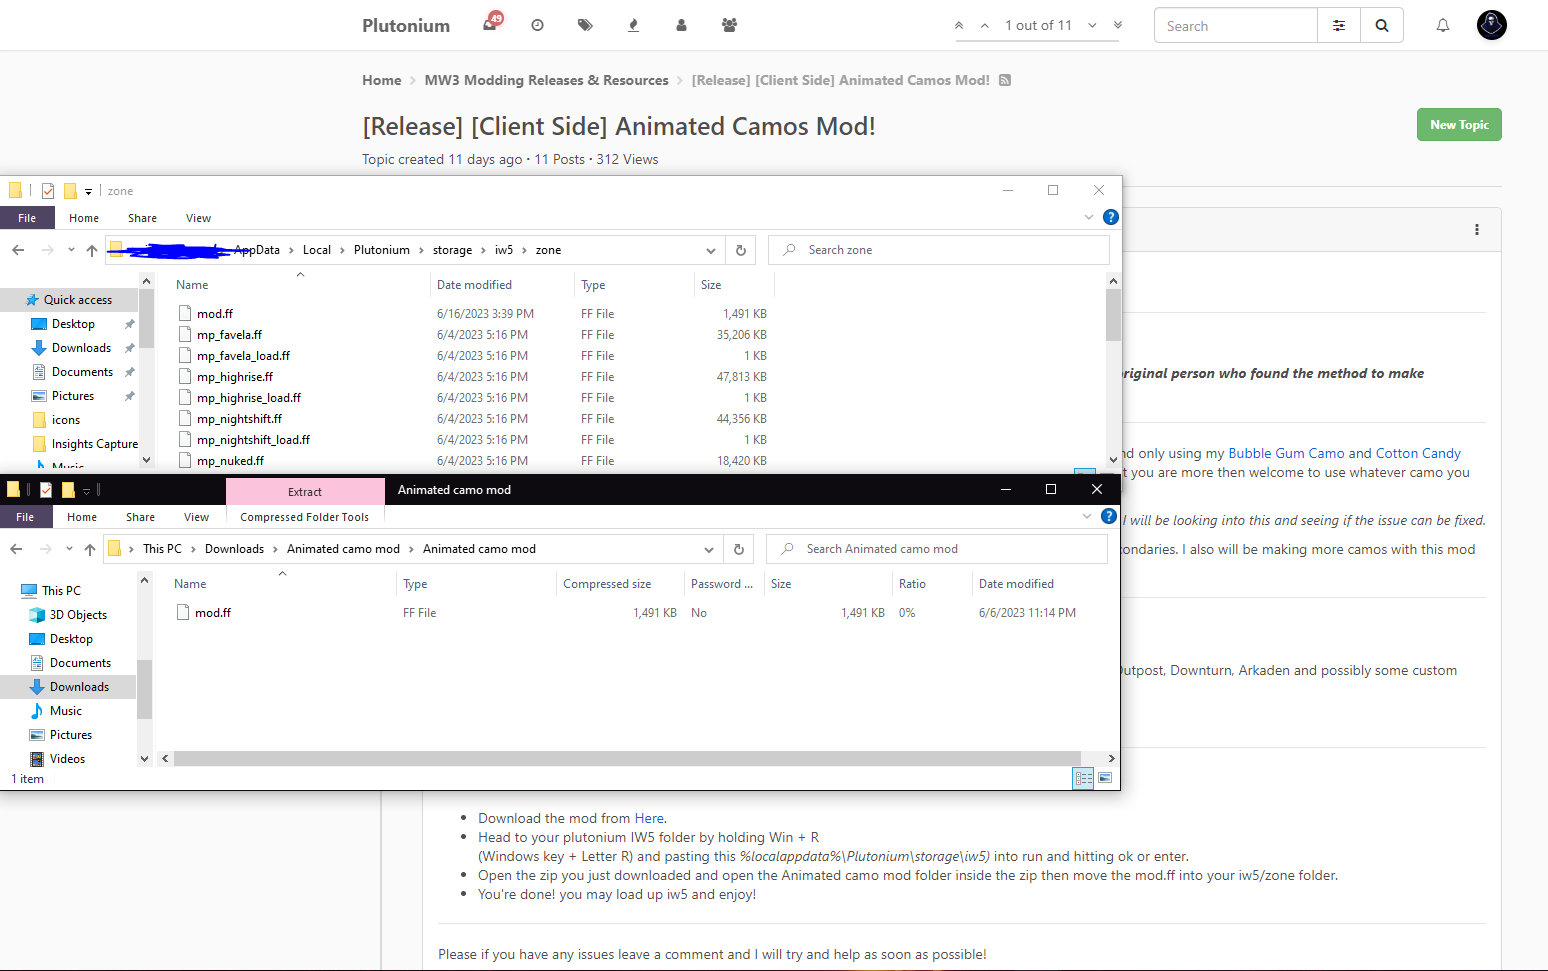
Task: Go up one level in zone window
Action: [92, 250]
